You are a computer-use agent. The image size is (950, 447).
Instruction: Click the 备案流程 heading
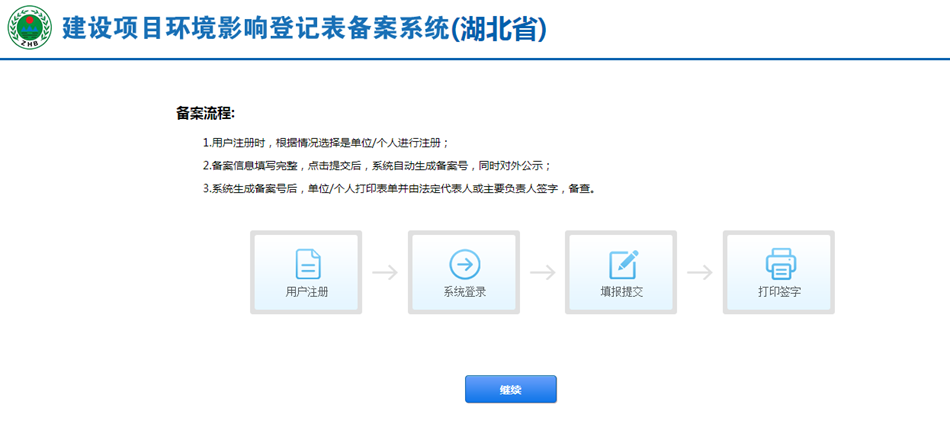pos(205,113)
